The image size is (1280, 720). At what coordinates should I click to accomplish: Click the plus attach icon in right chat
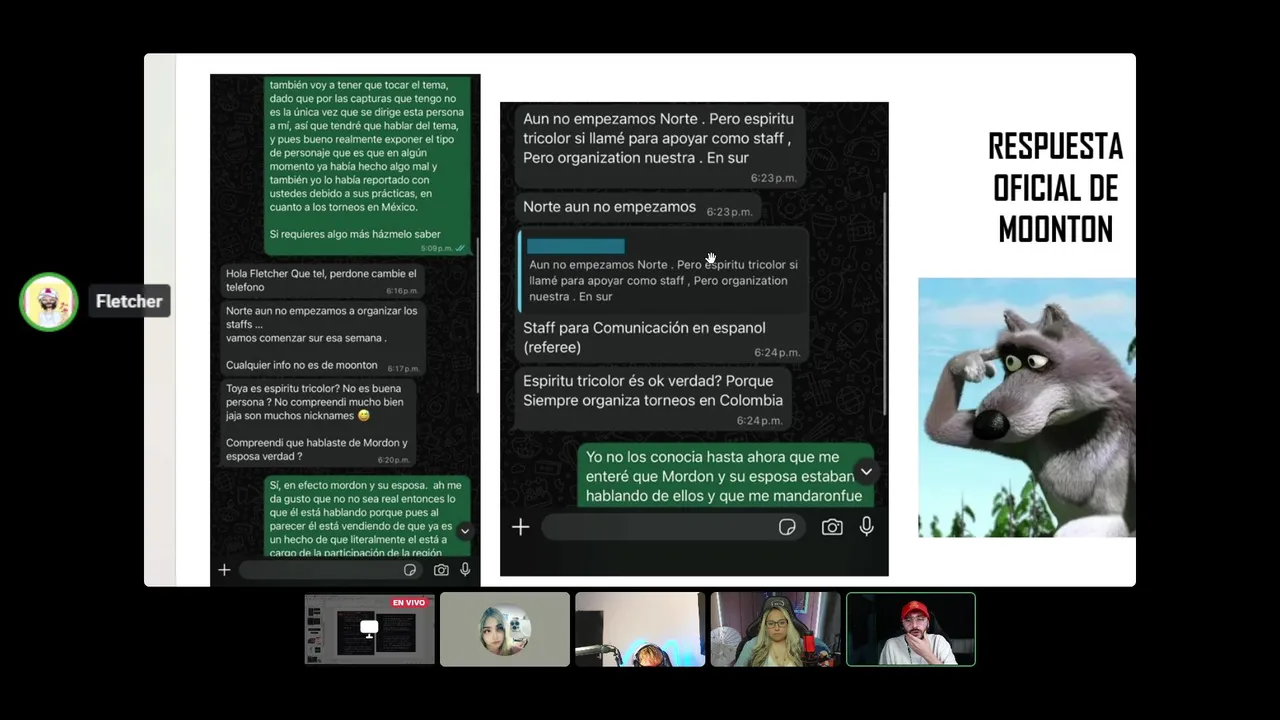click(x=520, y=527)
